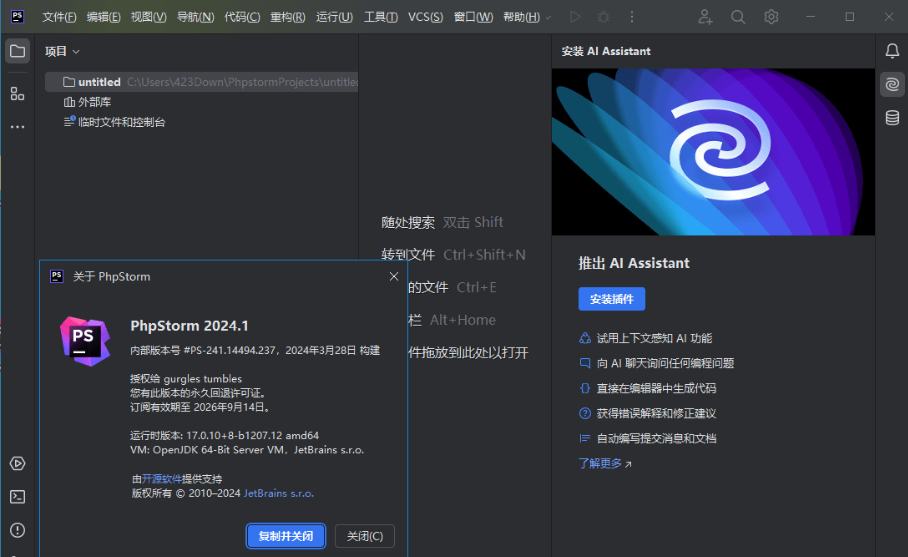Viewport: 908px width, 557px height.
Task: Open the 重构(R) menu
Action: pos(288,17)
